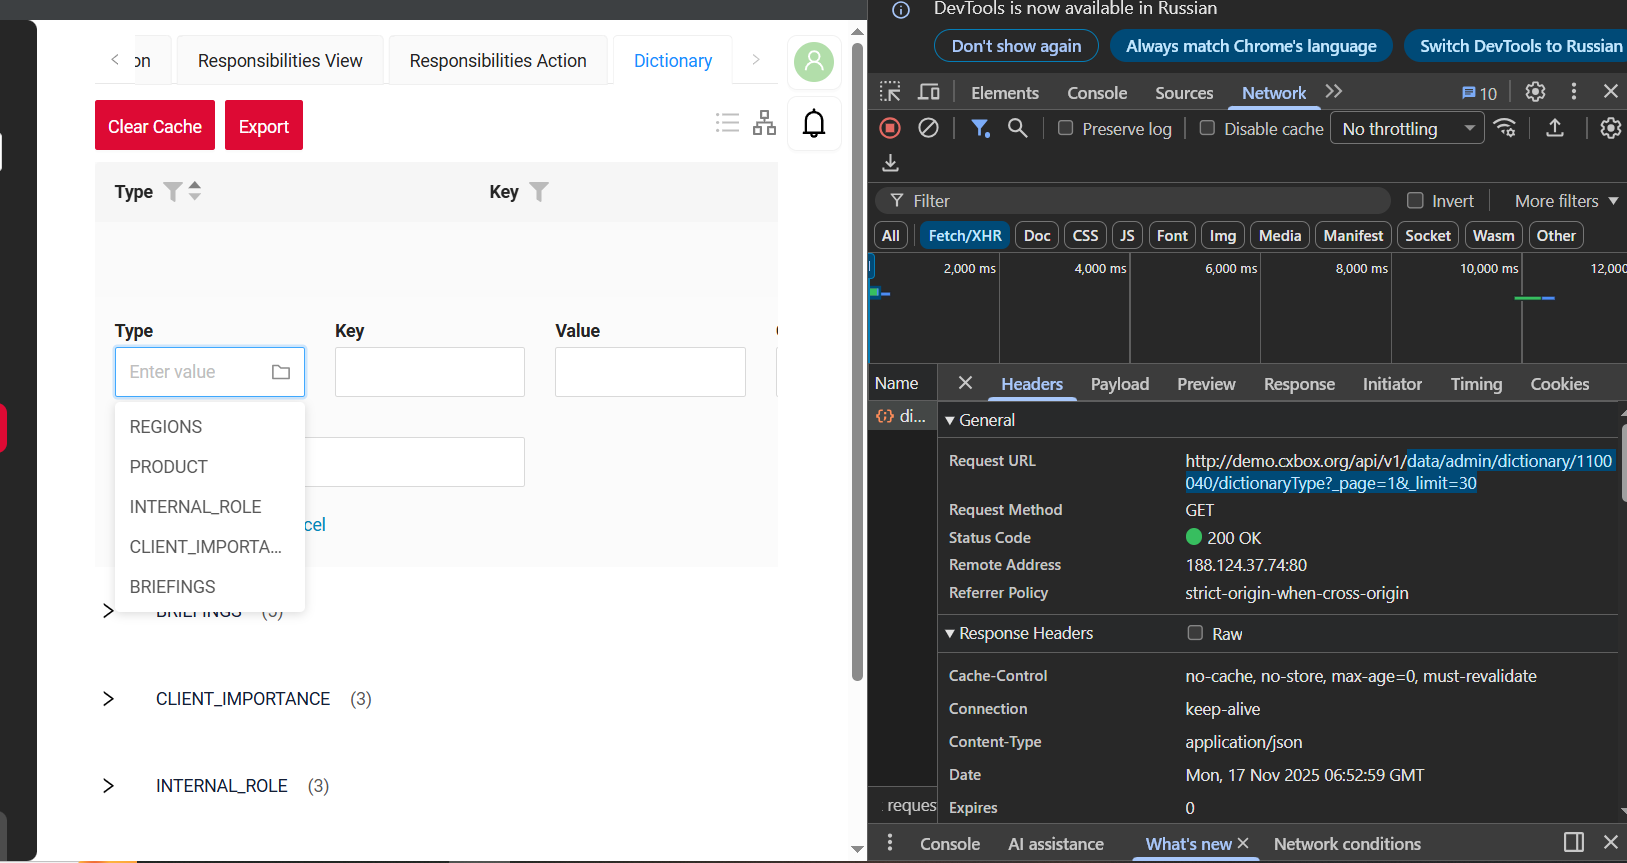
Task: Select PRODUCT from the Type list
Action: (169, 467)
